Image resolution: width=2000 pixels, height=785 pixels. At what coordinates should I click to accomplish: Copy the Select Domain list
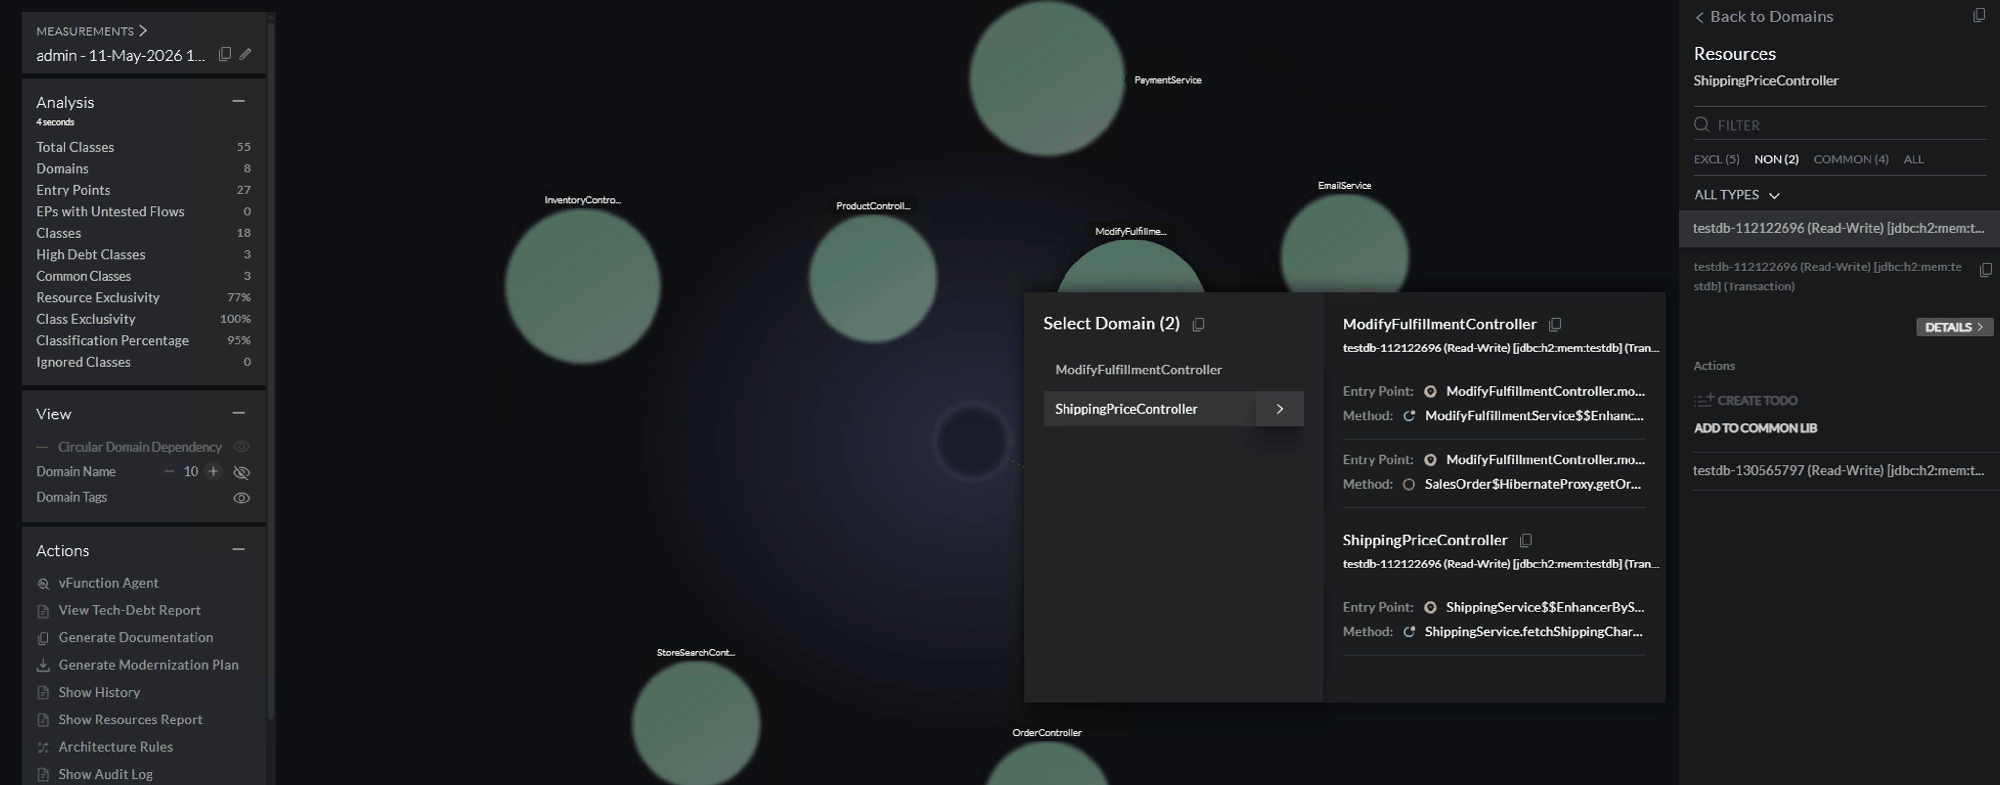tap(1199, 324)
